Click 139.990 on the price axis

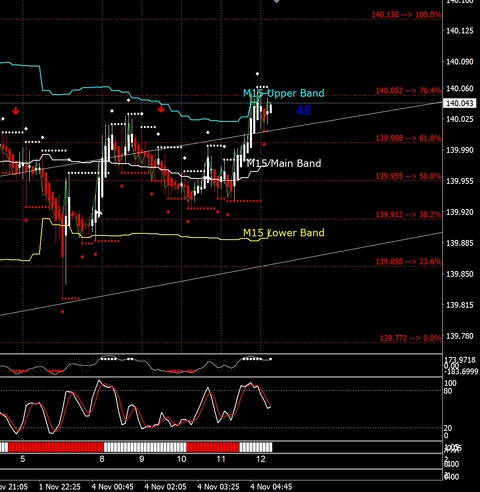(x=460, y=150)
